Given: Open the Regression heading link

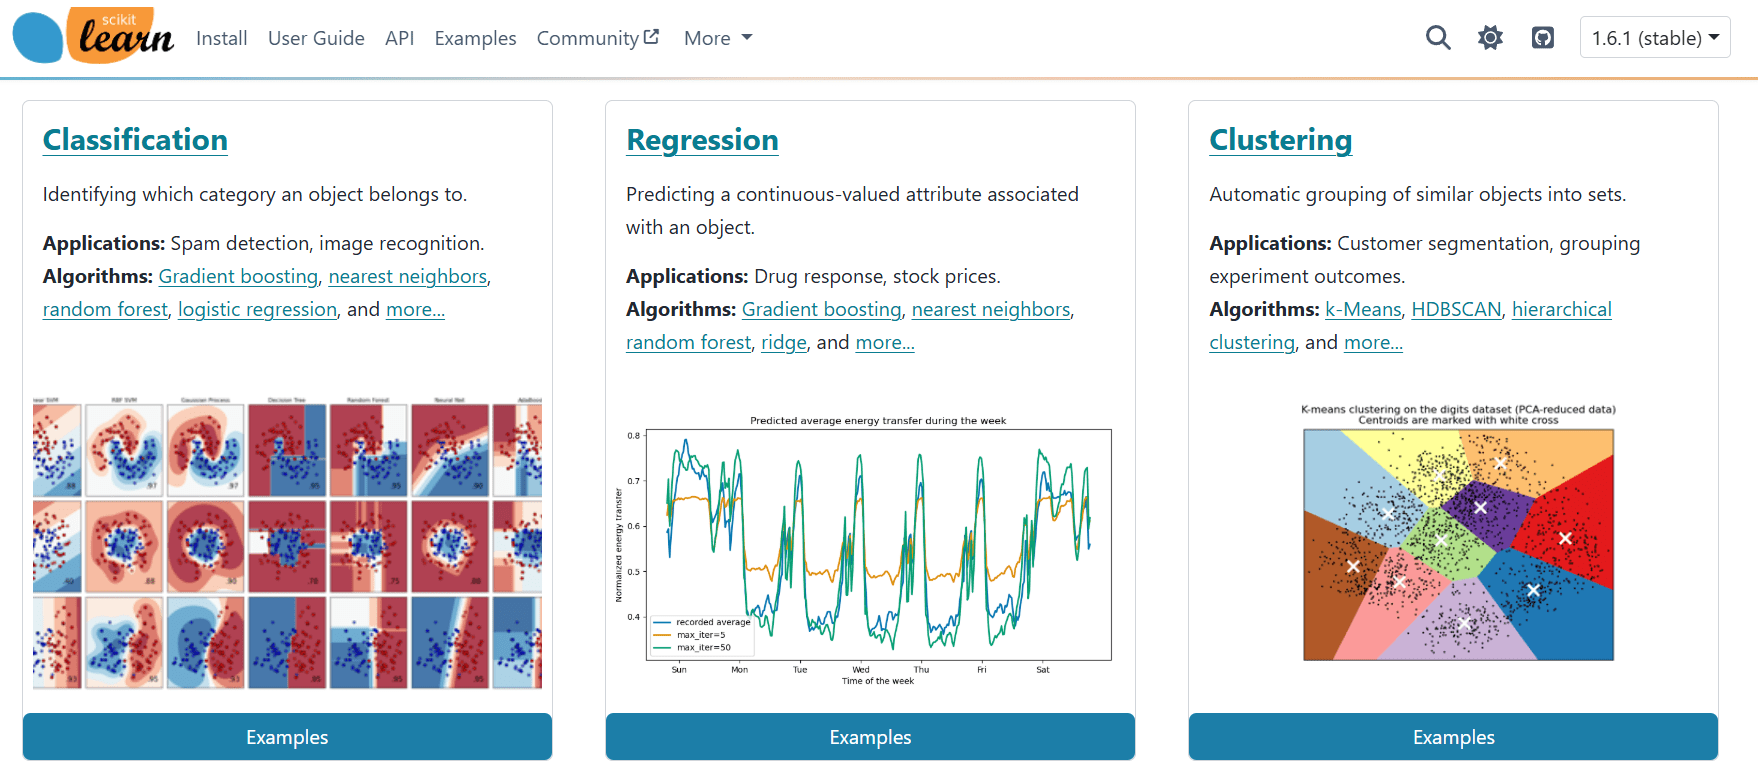Looking at the screenshot, I should tap(702, 140).
